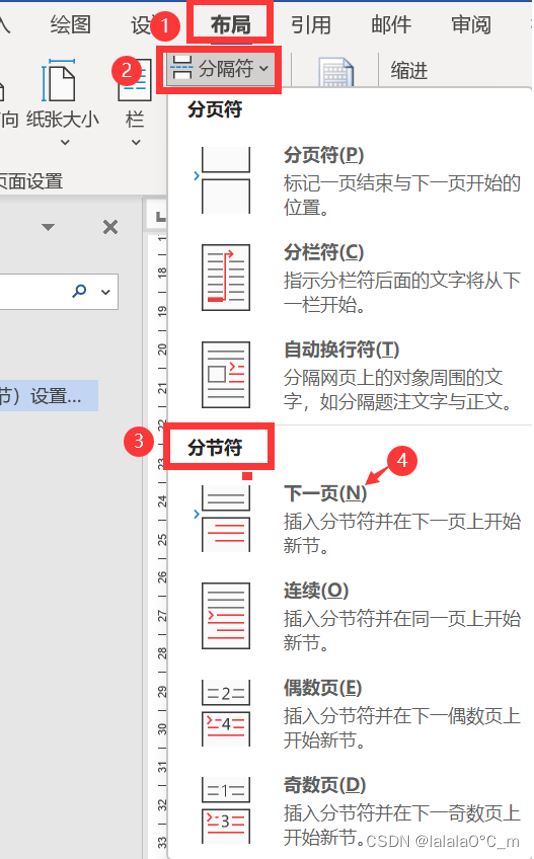Switch to the 引用 tab
The height and width of the screenshot is (859, 534).
[311, 24]
